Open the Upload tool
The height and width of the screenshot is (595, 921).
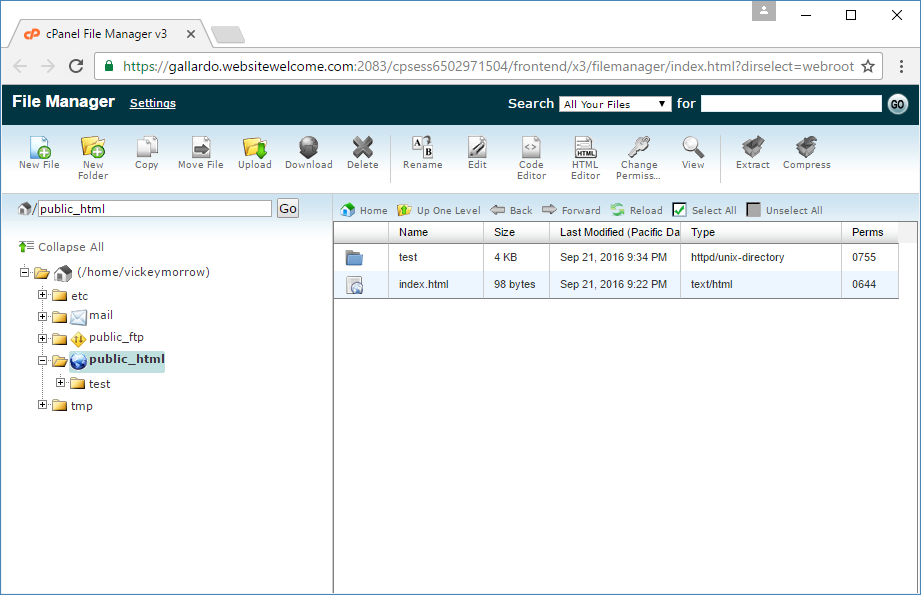pyautogui.click(x=255, y=147)
